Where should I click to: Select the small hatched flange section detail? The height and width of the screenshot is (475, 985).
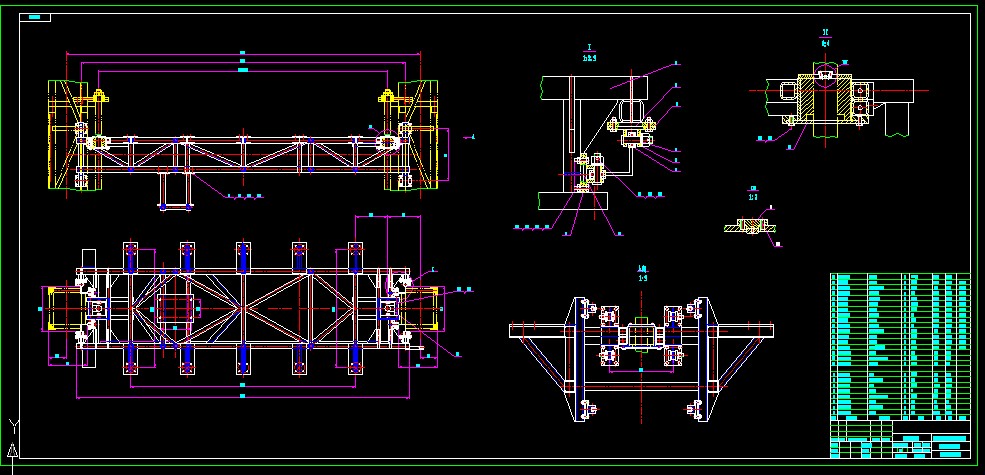751,226
